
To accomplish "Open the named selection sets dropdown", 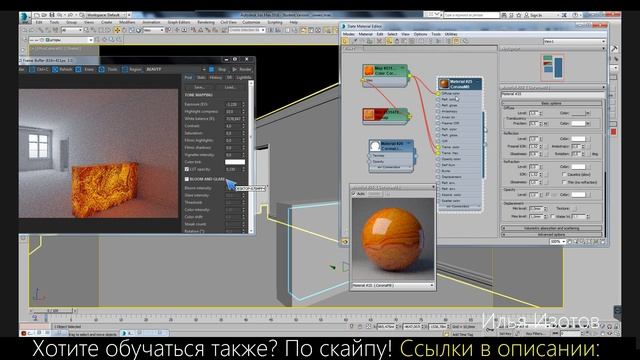I will 246,30.
